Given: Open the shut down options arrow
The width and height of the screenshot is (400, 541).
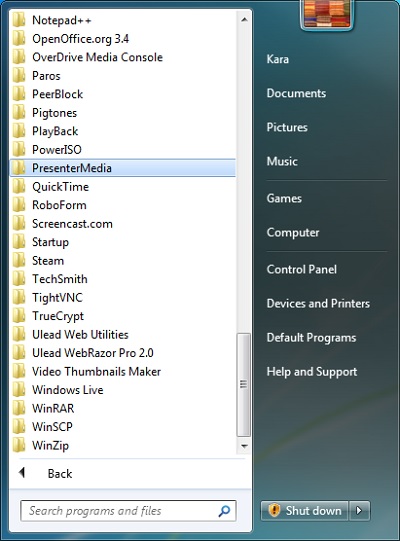Looking at the screenshot, I should 359,510.
